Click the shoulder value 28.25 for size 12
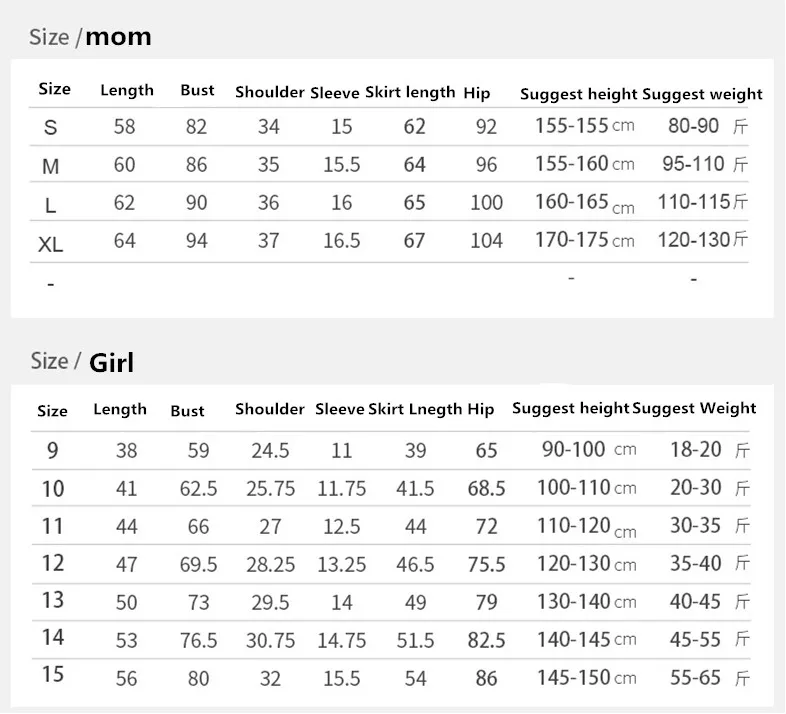This screenshot has height=714, width=786. [x=271, y=565]
